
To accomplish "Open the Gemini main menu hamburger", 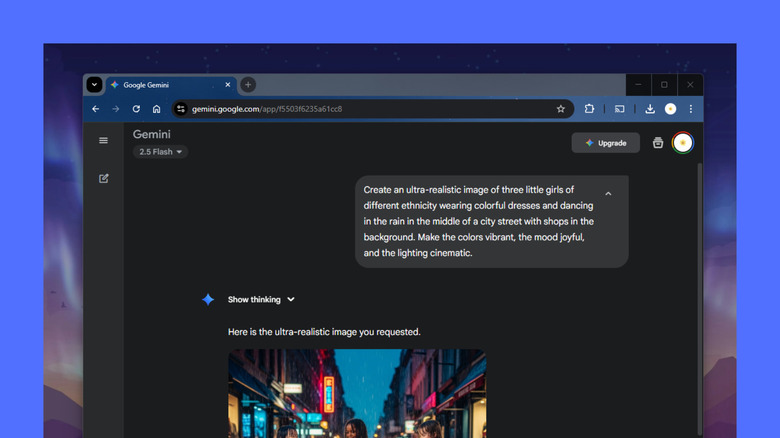I will pos(103,141).
